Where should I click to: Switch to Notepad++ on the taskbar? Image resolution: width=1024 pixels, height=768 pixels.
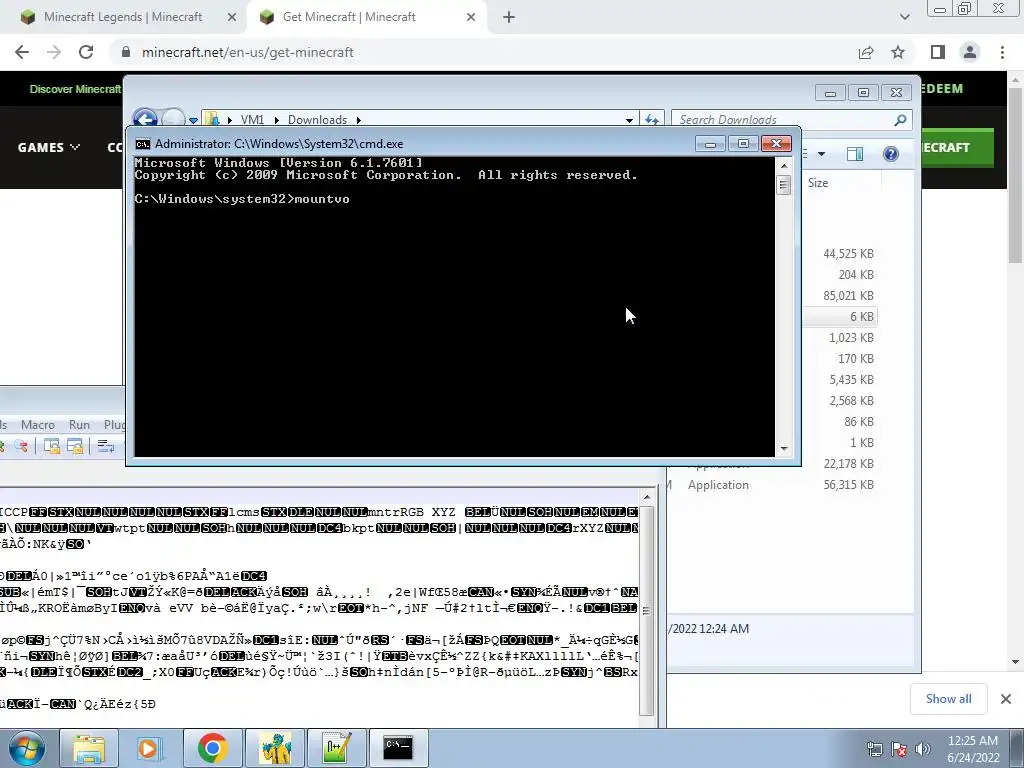tap(337, 748)
